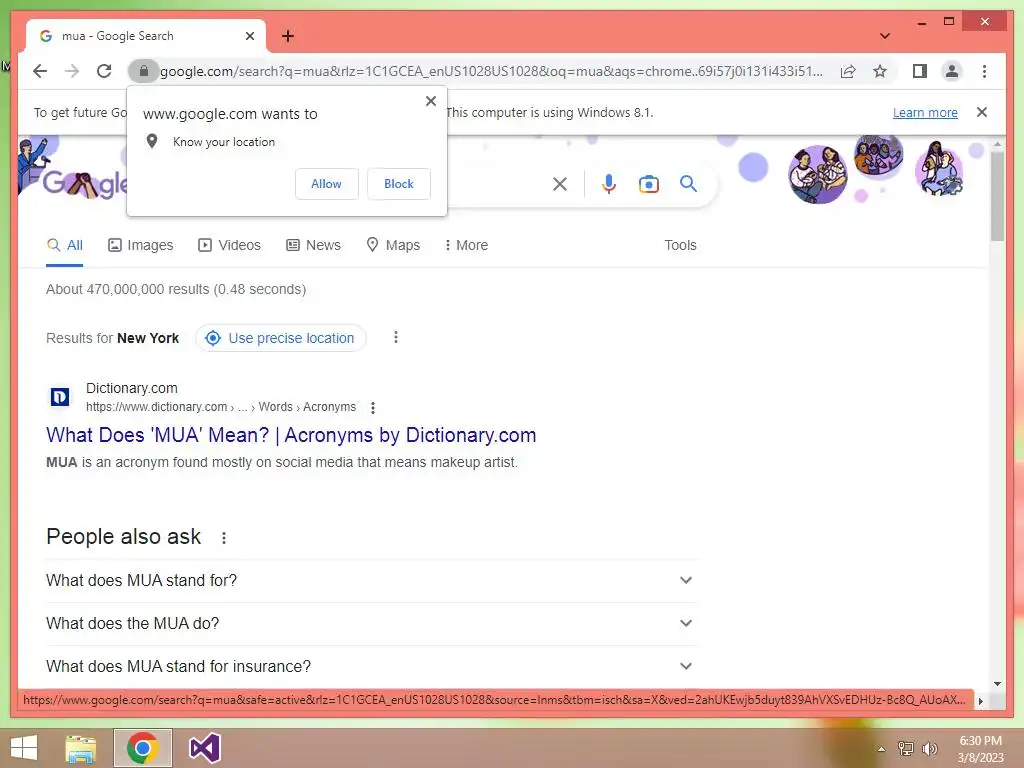Image resolution: width=1024 pixels, height=768 pixels.
Task: Open What Does 'MUA' Mean? result
Action: click(x=291, y=435)
